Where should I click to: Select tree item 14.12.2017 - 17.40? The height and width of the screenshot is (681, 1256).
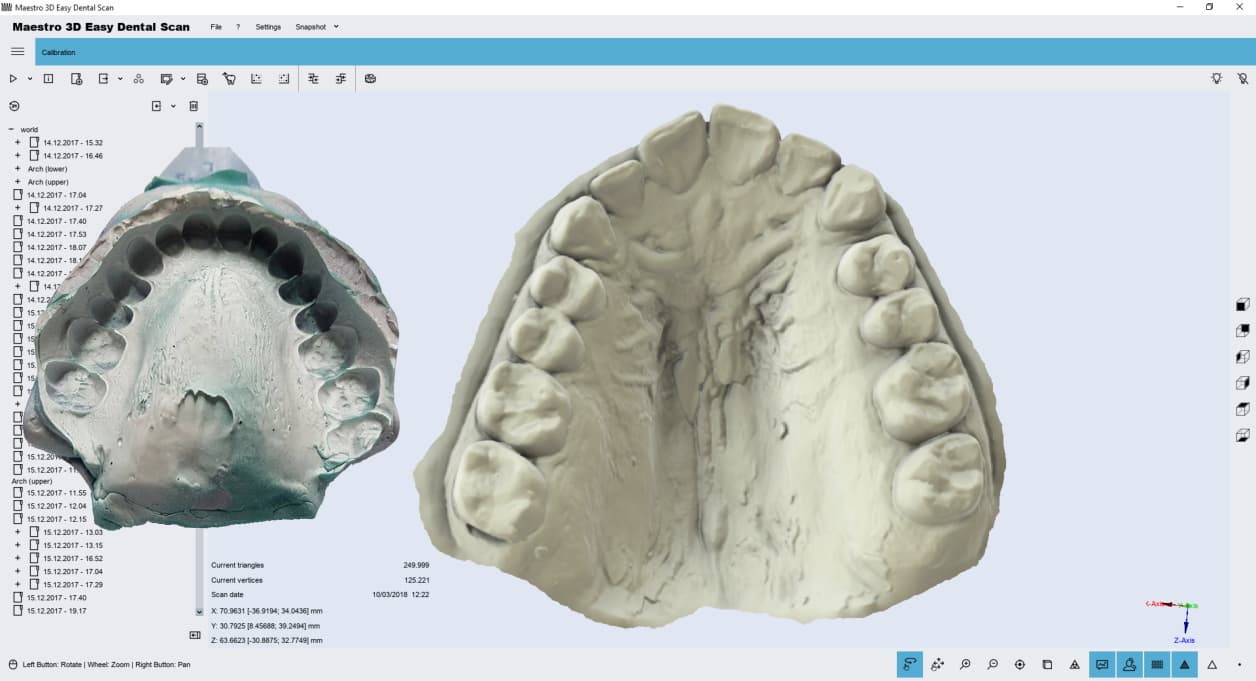56,221
